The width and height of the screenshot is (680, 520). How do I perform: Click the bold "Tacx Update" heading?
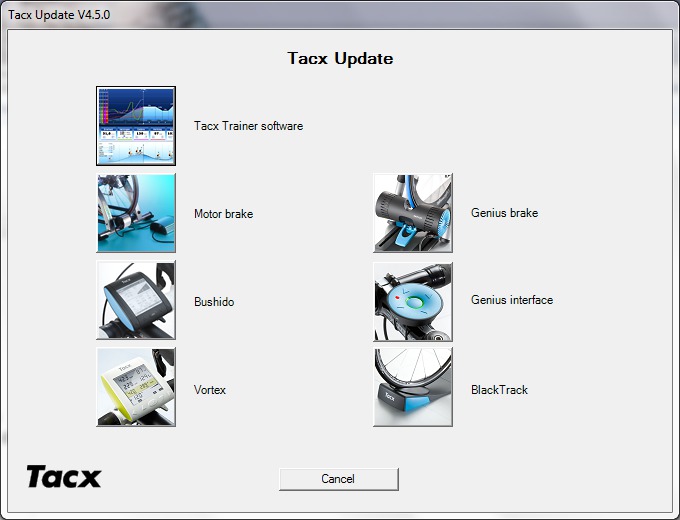(x=340, y=59)
